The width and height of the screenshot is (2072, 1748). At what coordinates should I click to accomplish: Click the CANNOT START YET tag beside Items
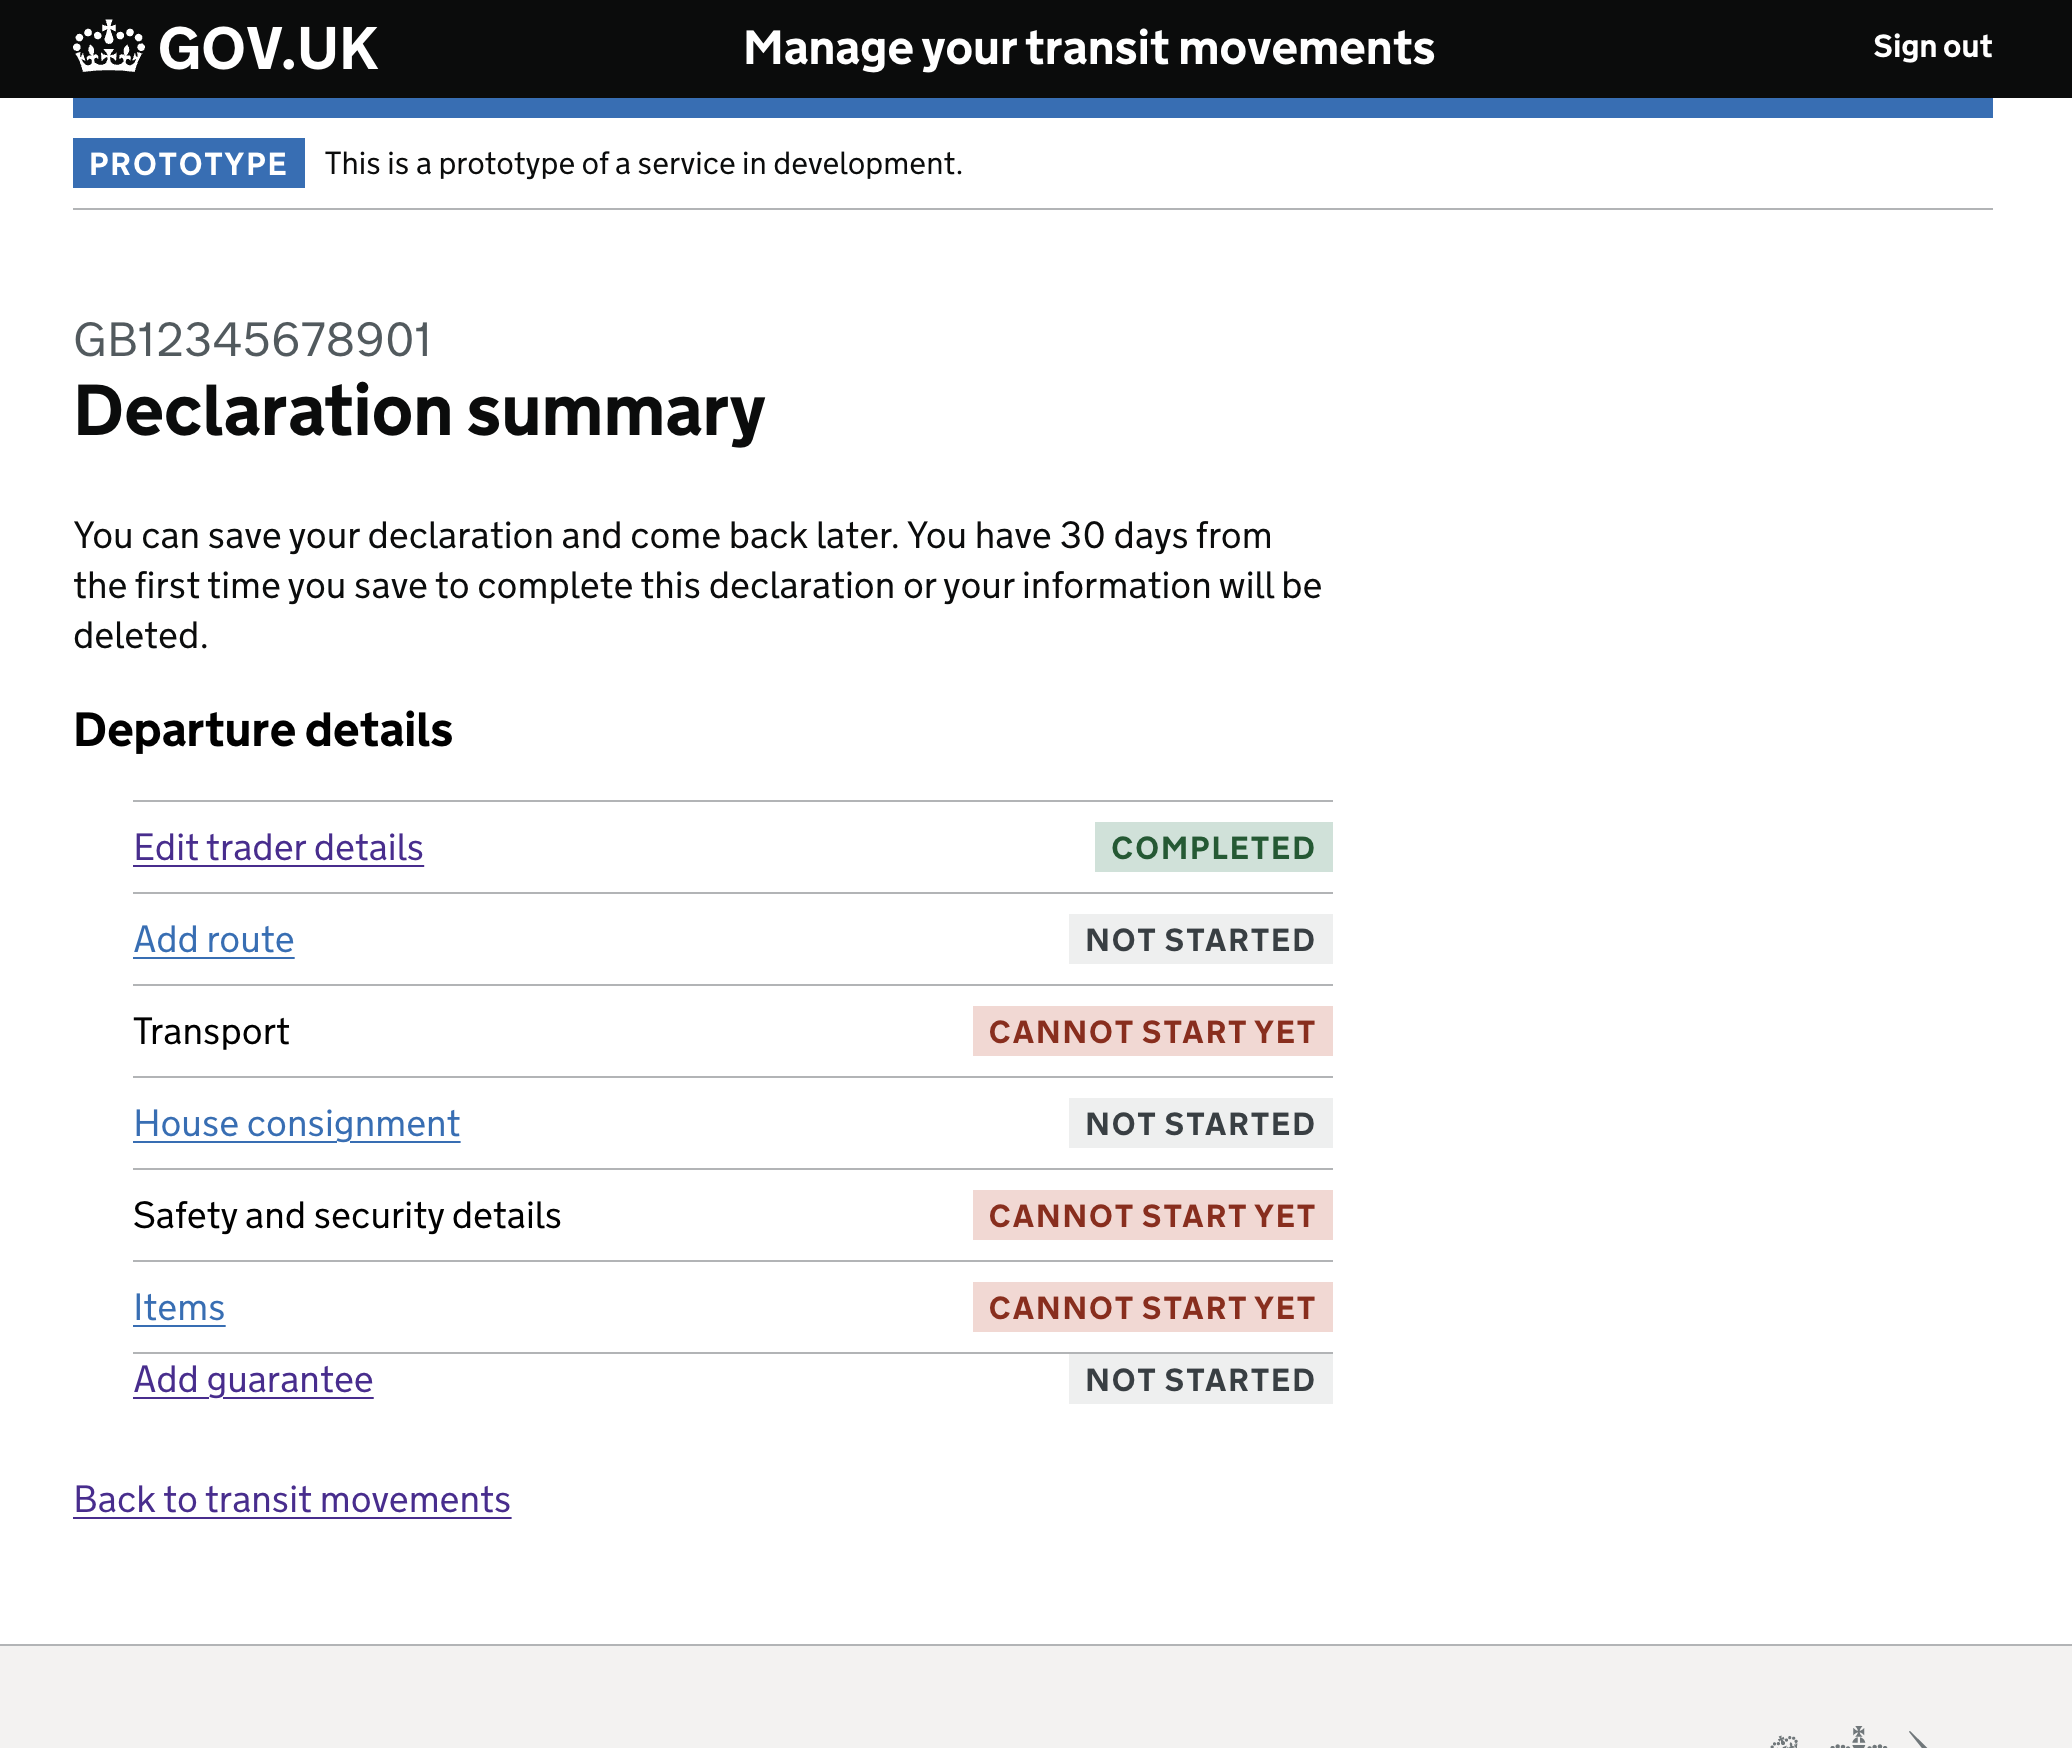(x=1152, y=1307)
